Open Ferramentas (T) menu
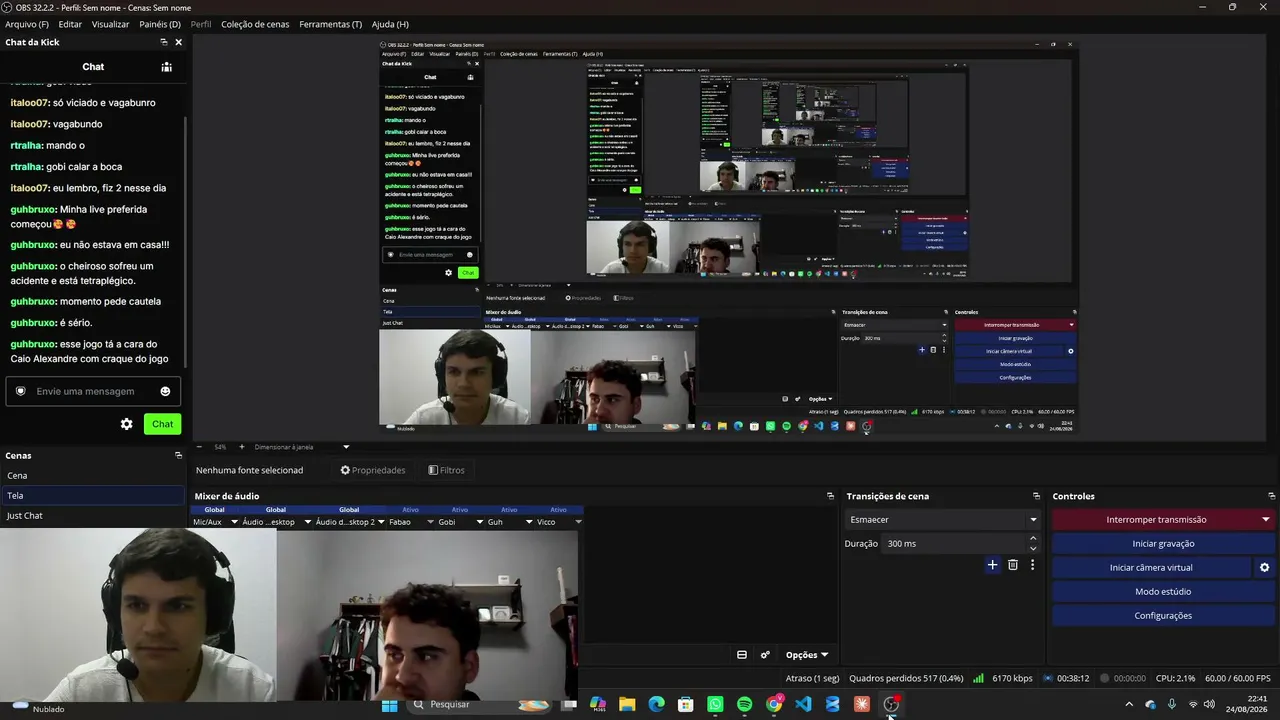 [x=330, y=24]
